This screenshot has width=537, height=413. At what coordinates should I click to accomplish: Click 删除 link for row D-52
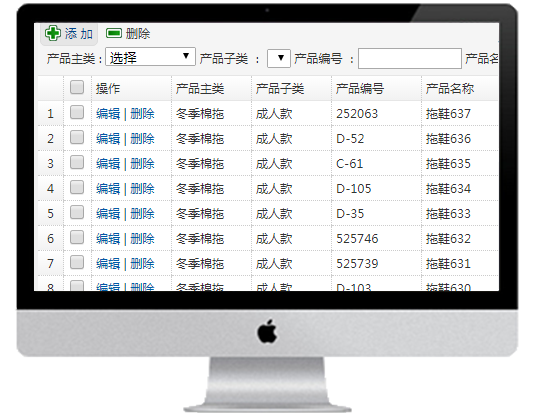point(142,139)
